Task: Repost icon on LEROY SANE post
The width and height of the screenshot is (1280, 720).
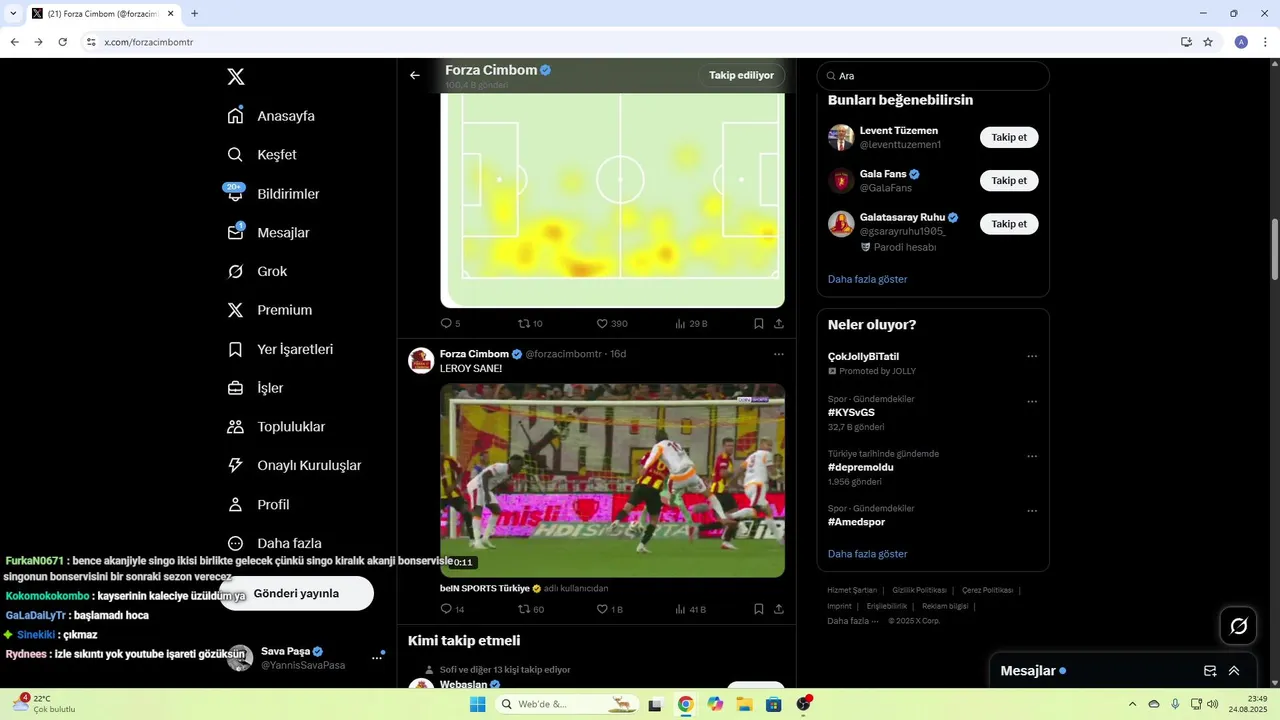Action: click(x=523, y=609)
